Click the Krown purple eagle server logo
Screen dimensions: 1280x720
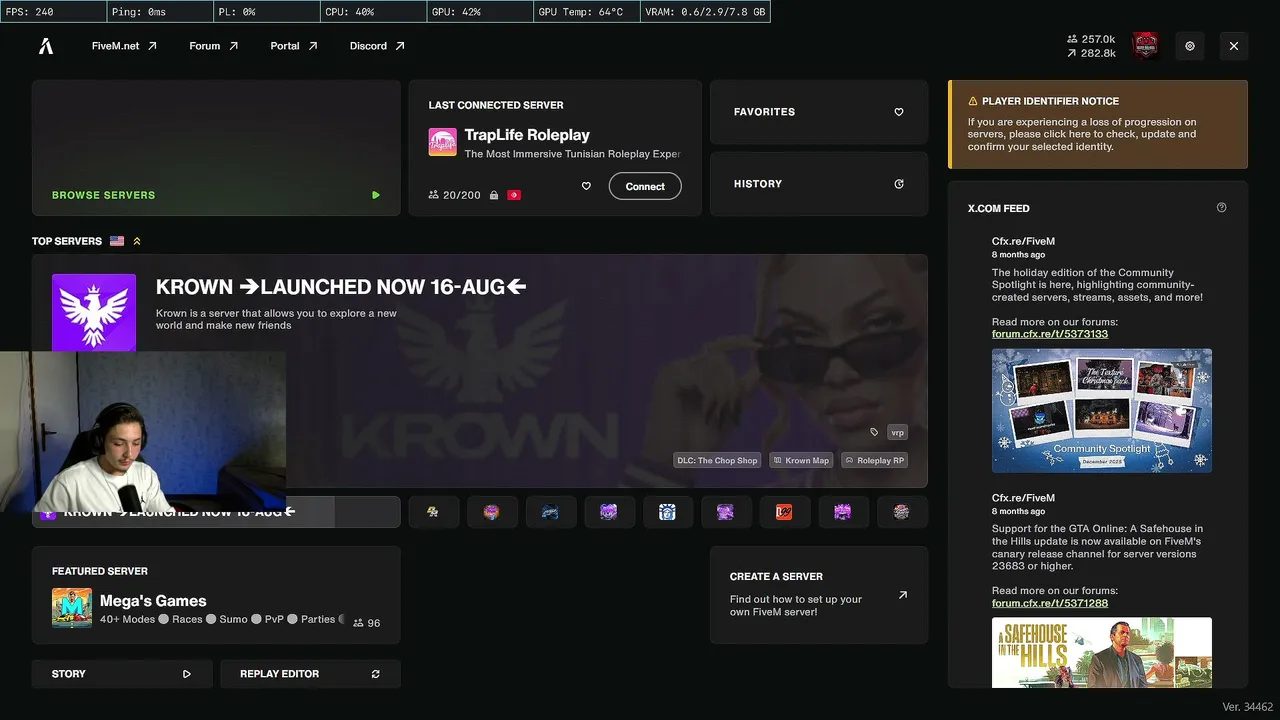coord(94,312)
